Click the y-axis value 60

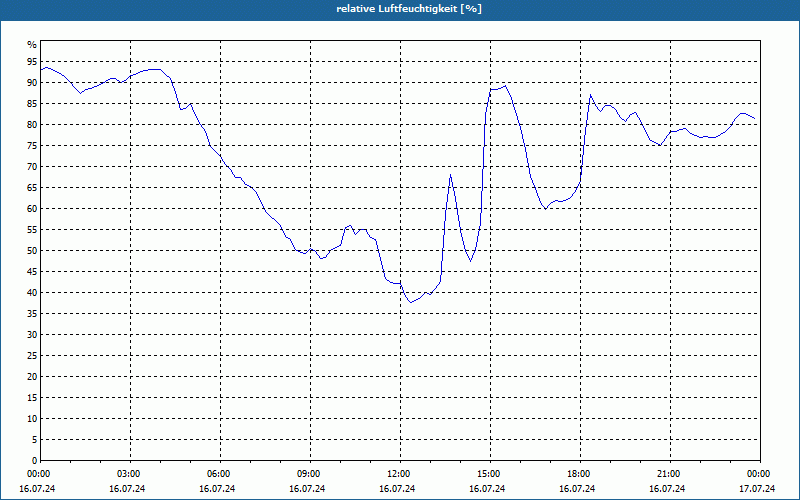32,209
